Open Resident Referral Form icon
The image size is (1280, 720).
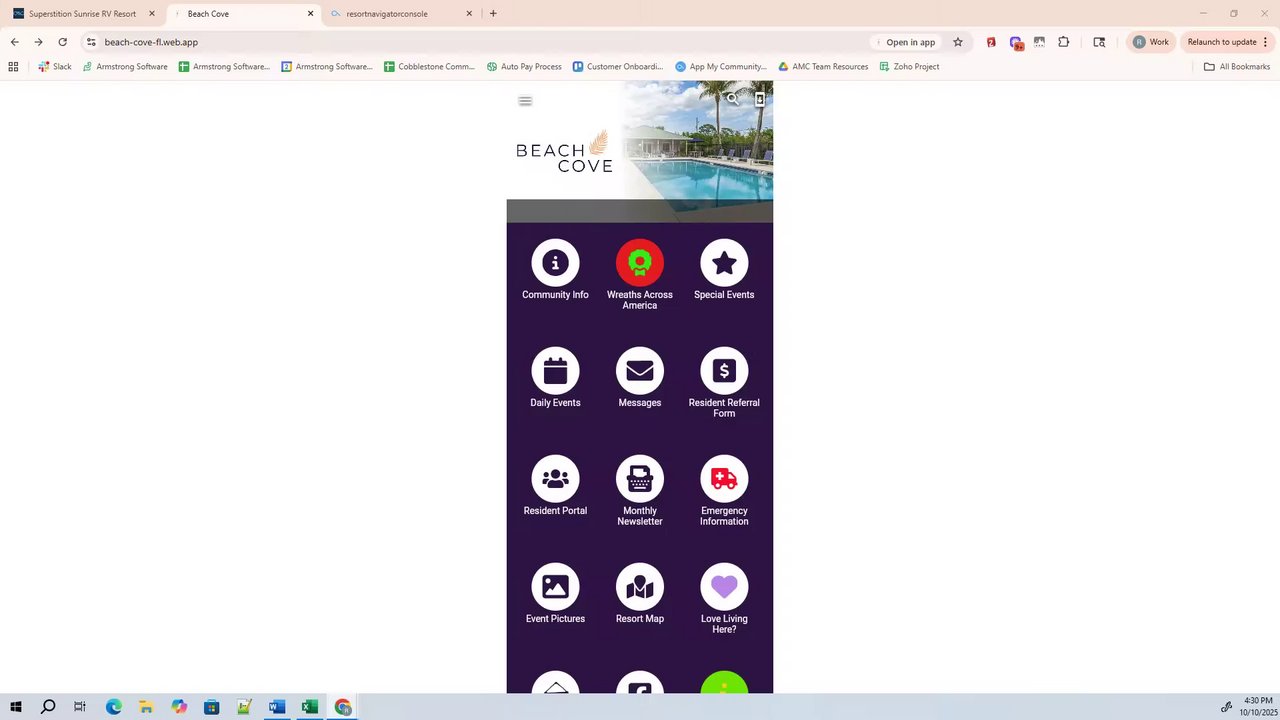pos(724,371)
